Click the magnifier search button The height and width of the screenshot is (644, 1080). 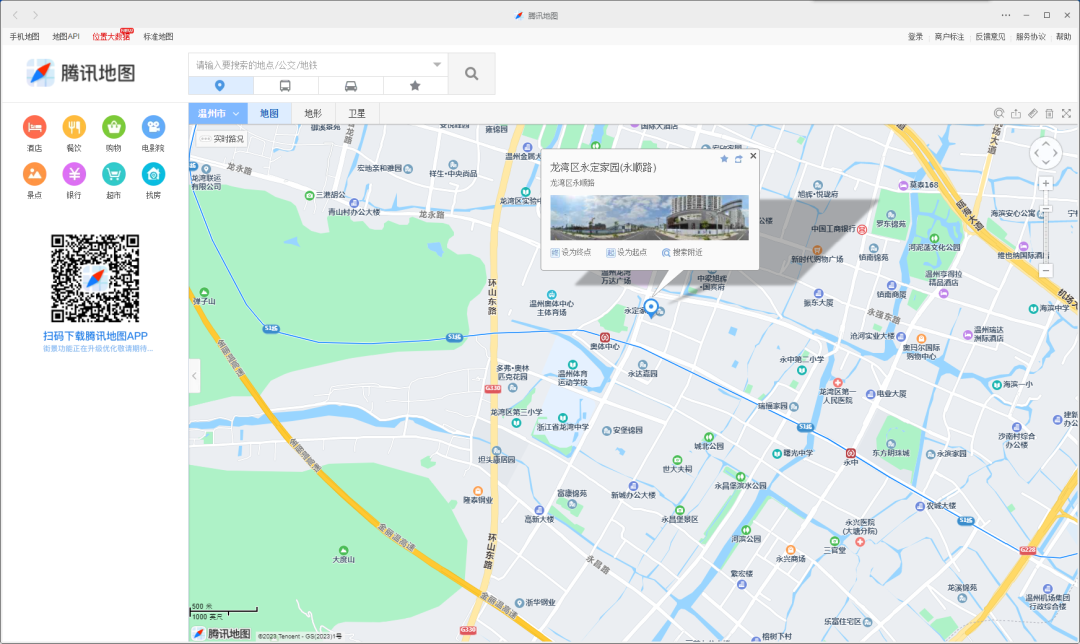[x=471, y=74]
